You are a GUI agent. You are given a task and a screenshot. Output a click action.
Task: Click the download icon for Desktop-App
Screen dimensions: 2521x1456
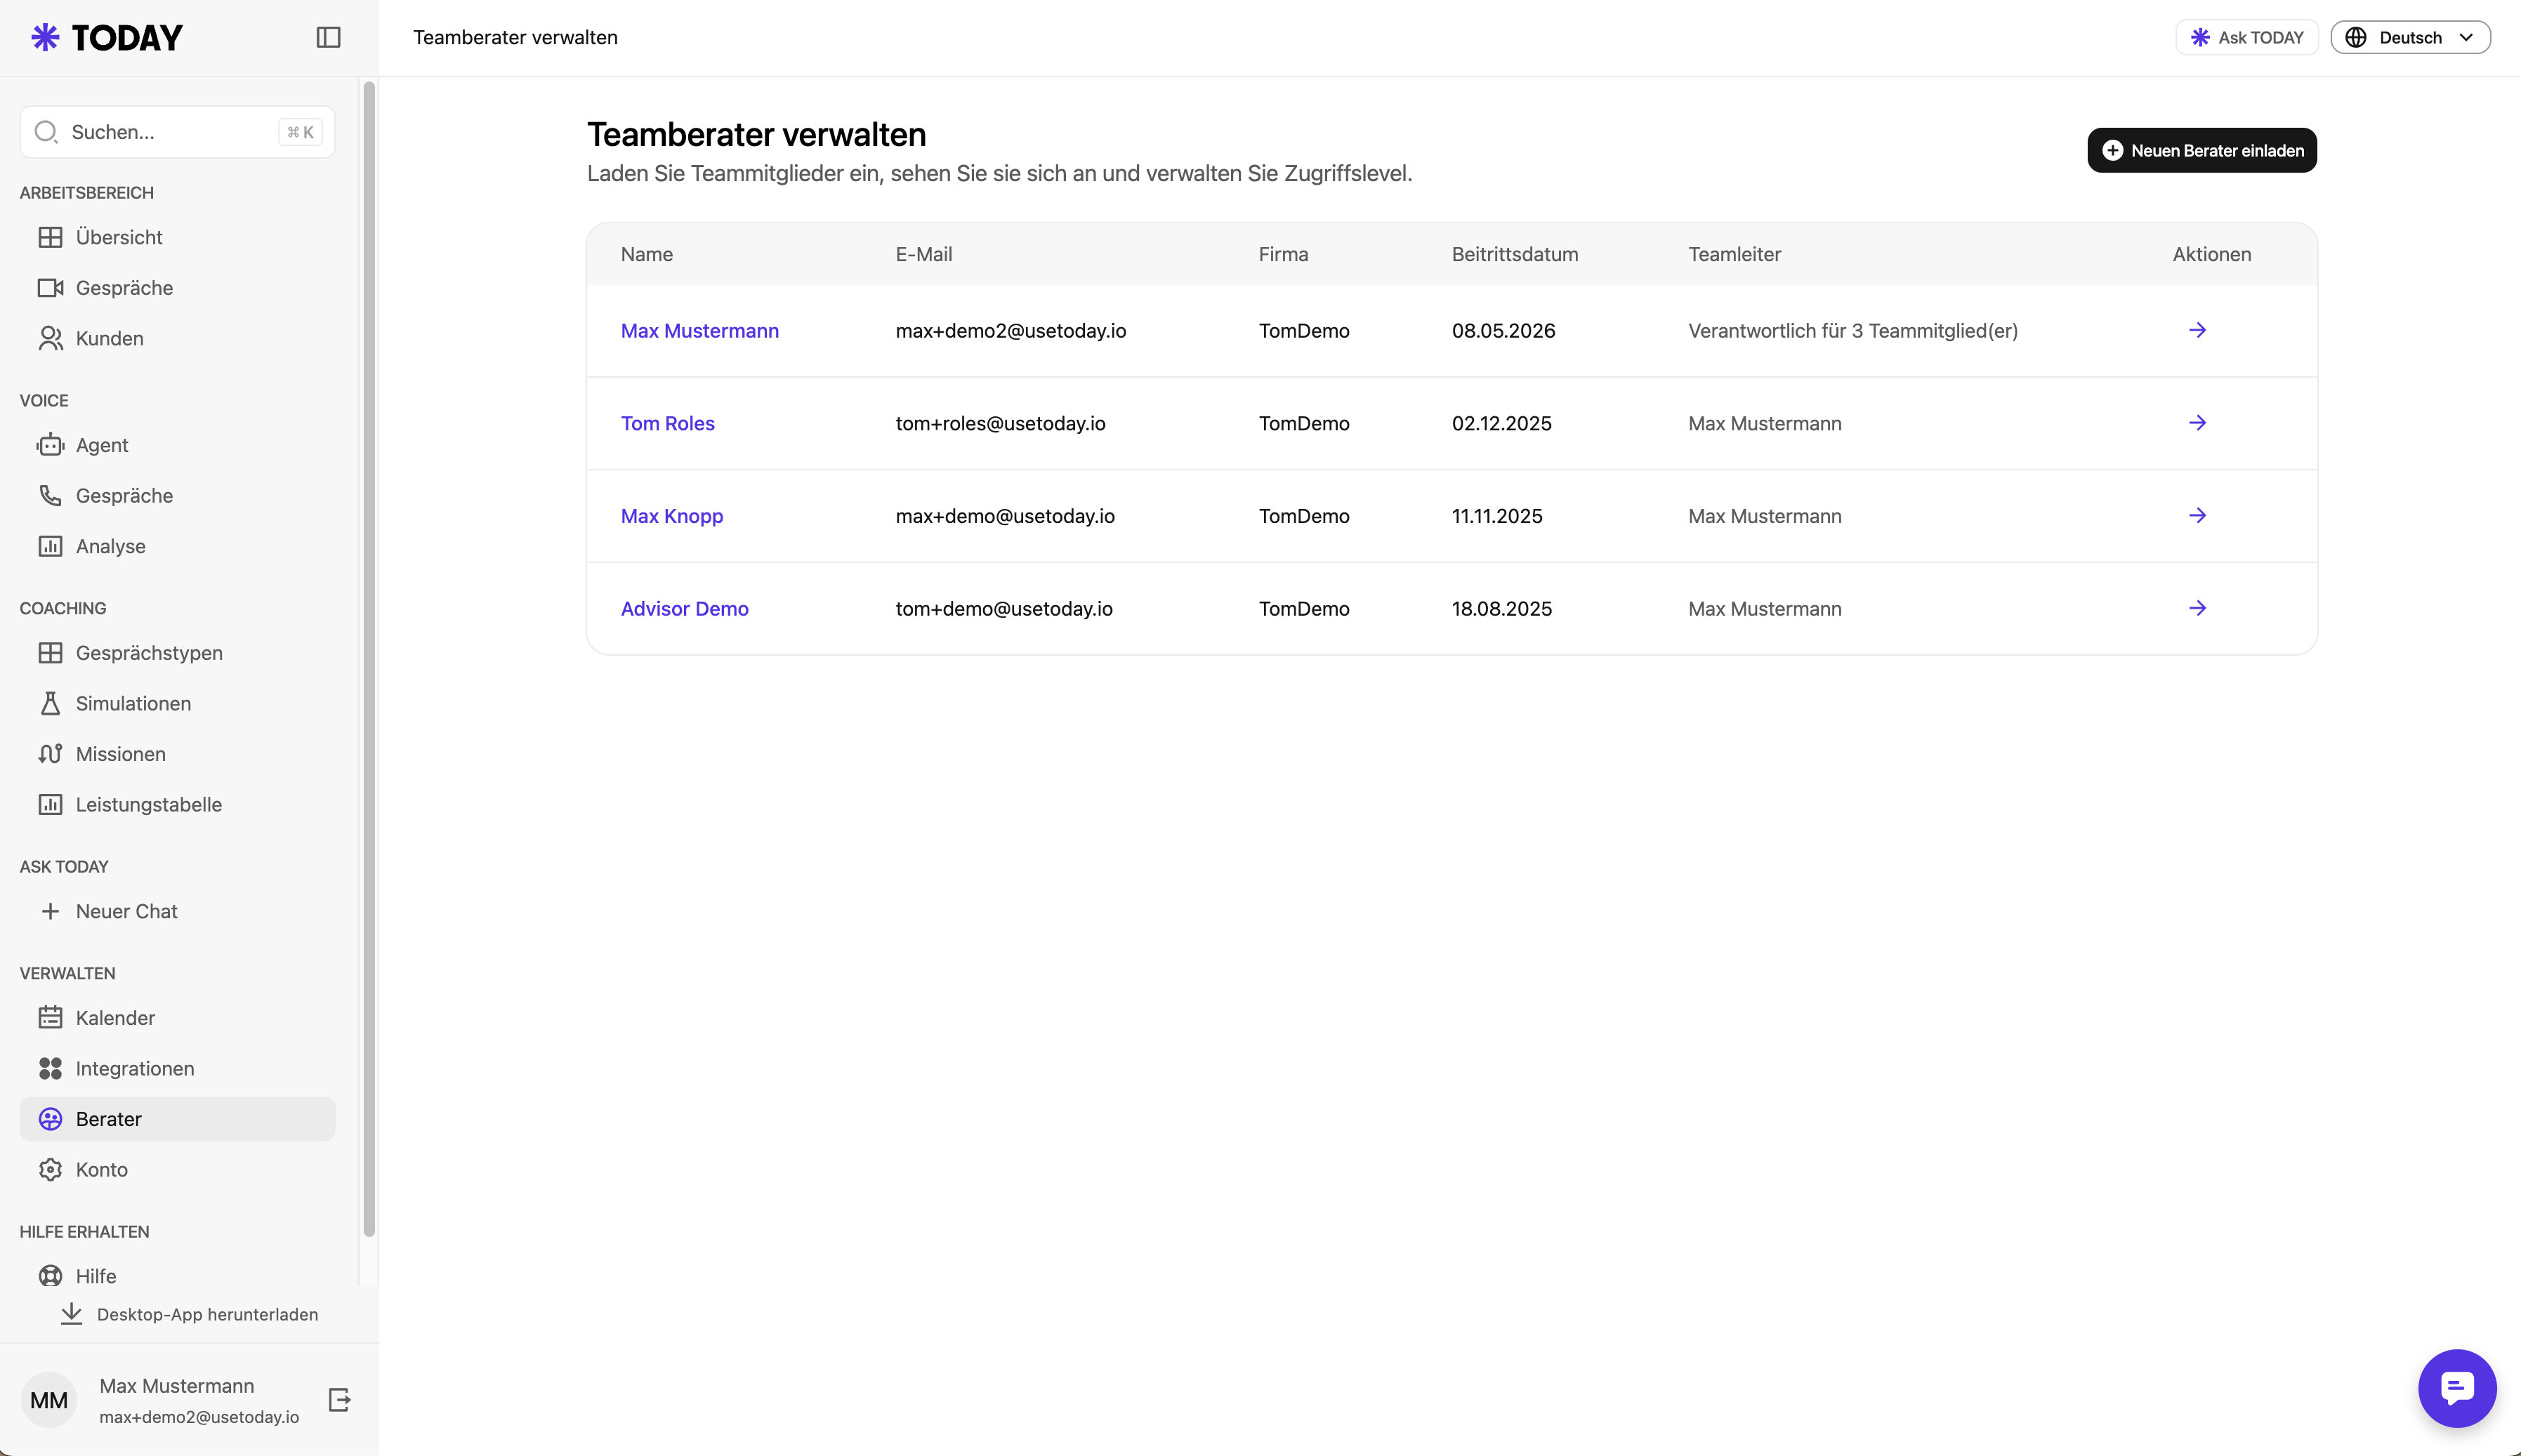click(x=71, y=1314)
